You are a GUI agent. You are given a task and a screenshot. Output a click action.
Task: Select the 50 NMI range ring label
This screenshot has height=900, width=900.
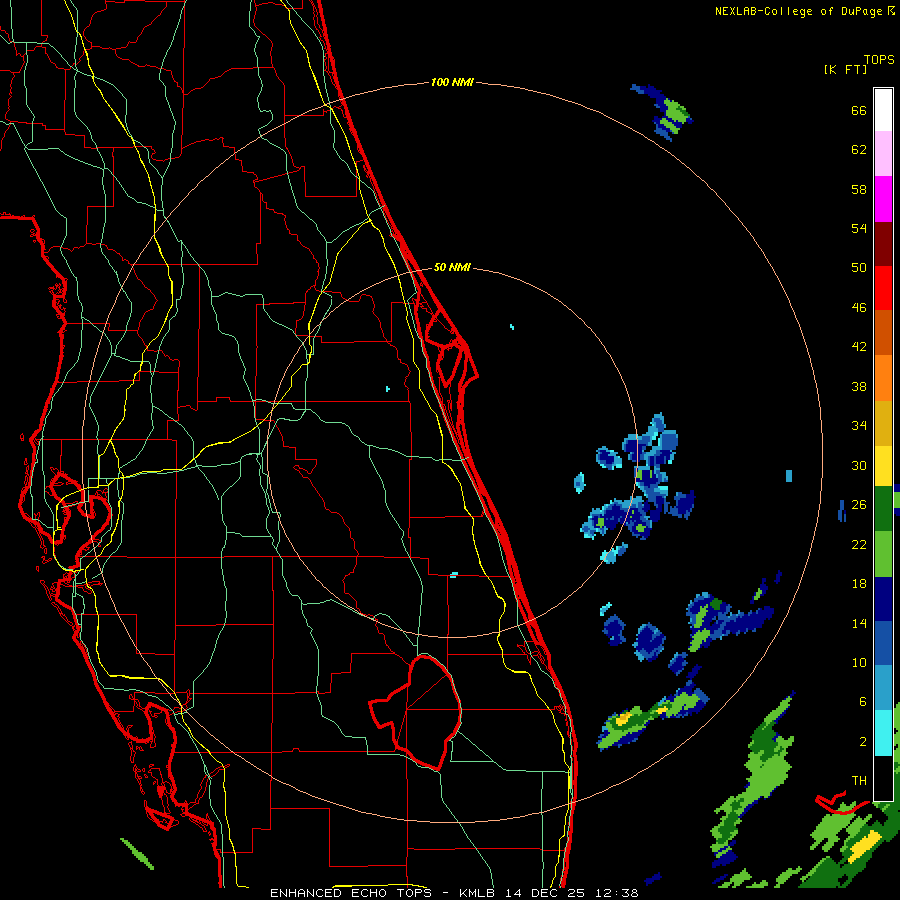click(x=452, y=267)
